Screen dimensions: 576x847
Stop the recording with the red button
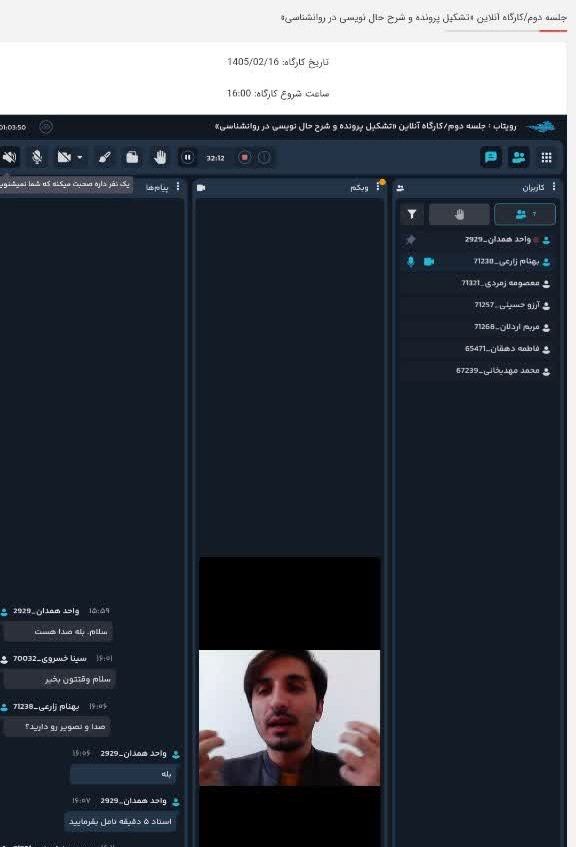[244, 157]
